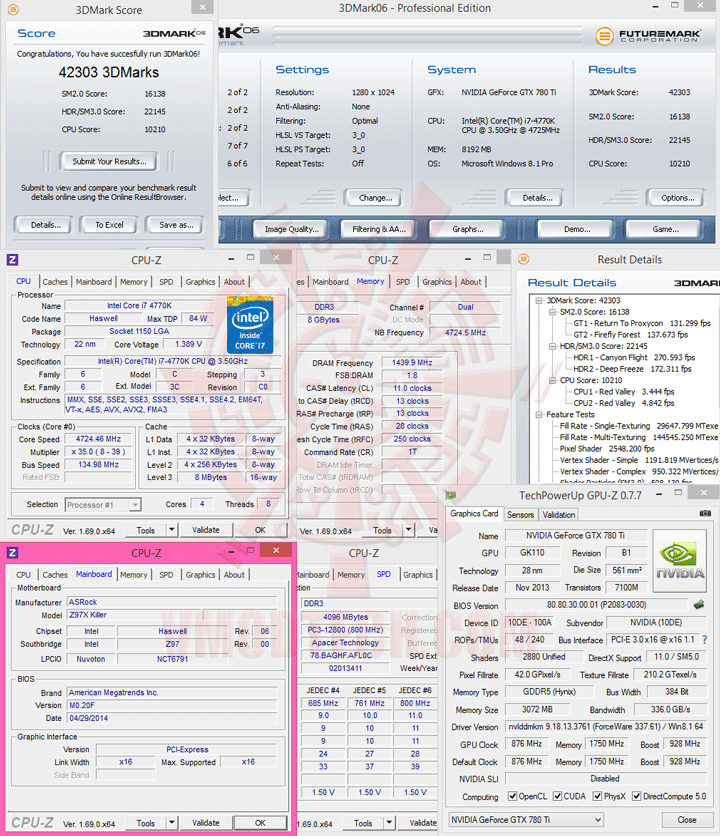Screen dimensions: 720x836
Task: Open the About tab in Mainboard CPU-Z window
Action: 234,575
